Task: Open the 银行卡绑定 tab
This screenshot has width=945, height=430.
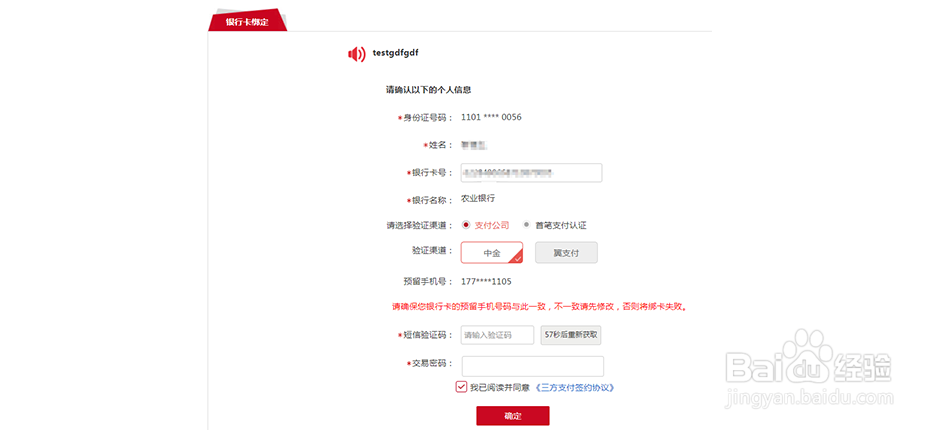Action: [248, 21]
